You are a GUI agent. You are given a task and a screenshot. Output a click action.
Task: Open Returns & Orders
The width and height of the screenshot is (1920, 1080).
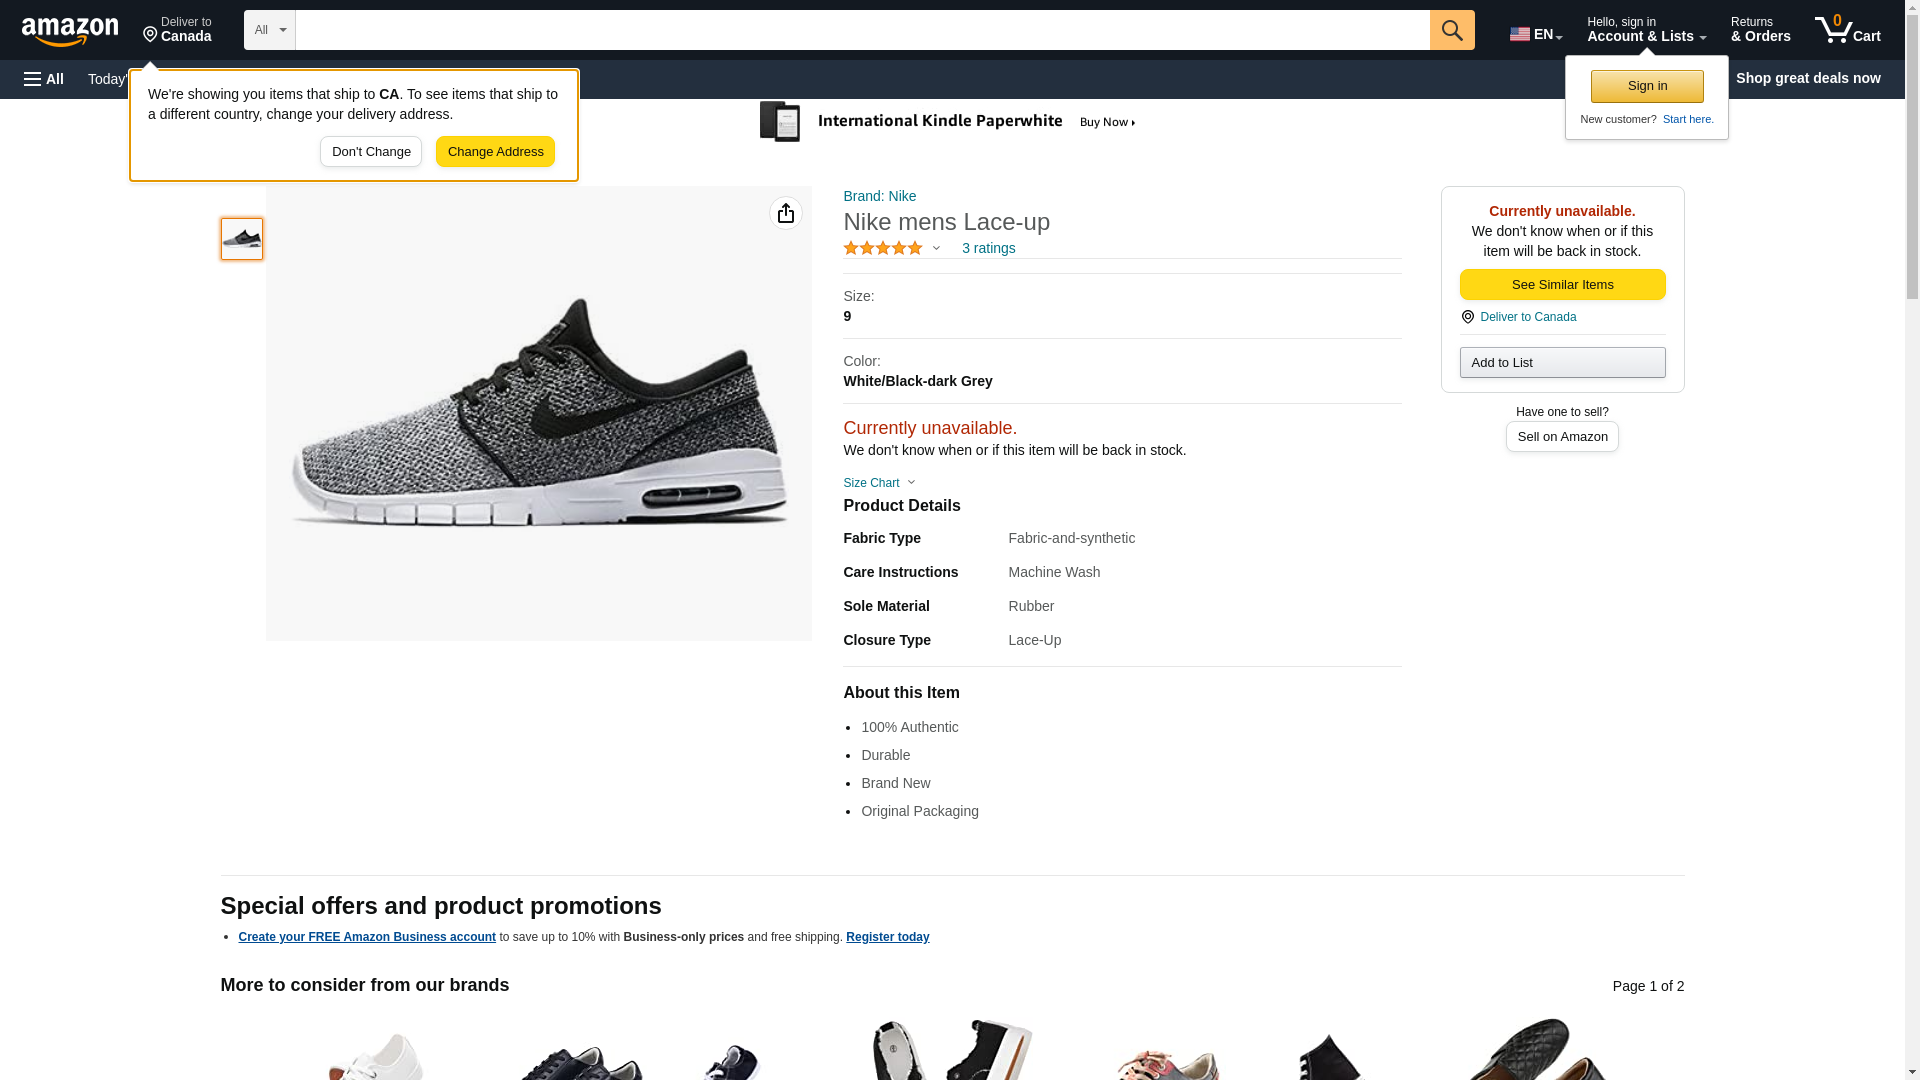click(1760, 30)
